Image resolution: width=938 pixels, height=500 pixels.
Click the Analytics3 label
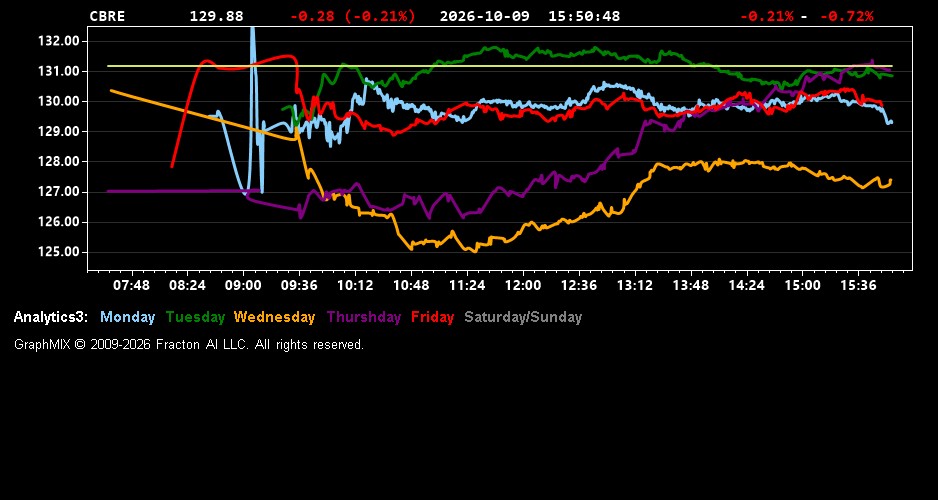tap(51, 317)
